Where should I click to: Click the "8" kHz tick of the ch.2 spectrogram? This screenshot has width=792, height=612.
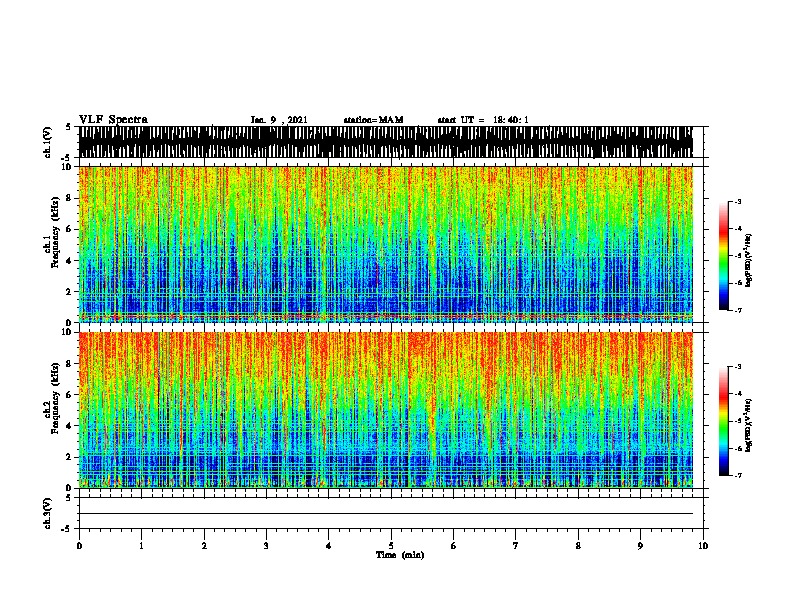point(70,364)
